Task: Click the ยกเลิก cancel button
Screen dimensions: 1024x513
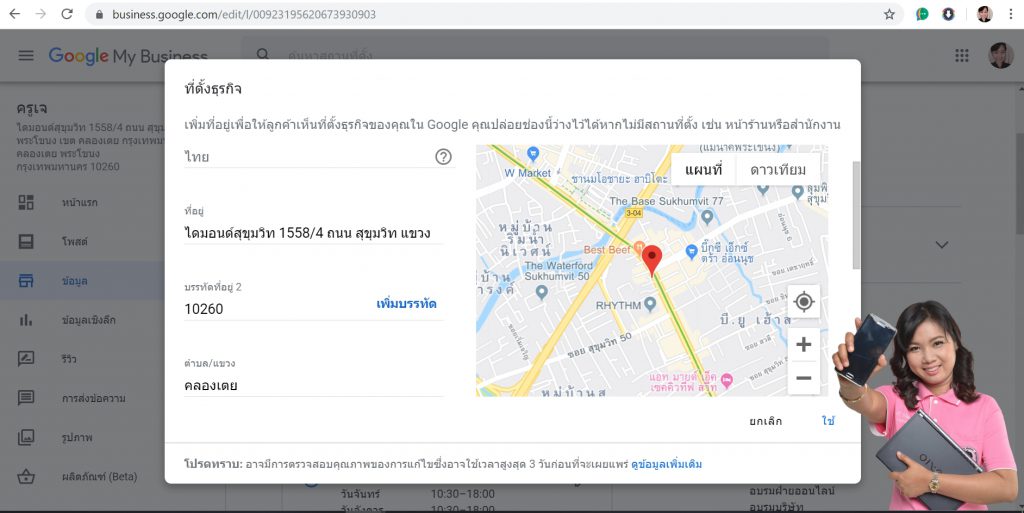Action: [x=765, y=421]
